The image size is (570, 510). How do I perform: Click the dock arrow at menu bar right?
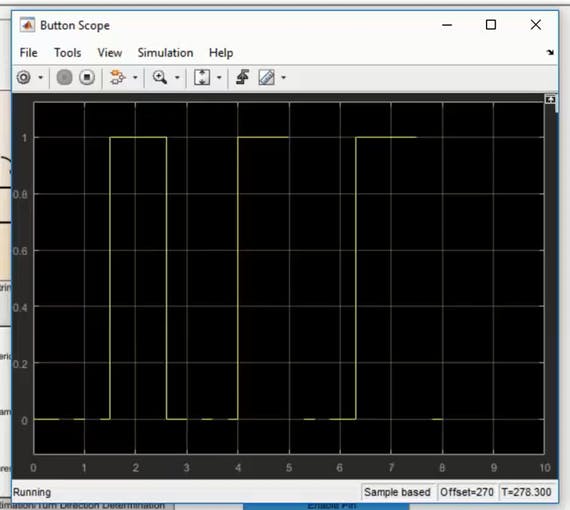pyautogui.click(x=550, y=53)
